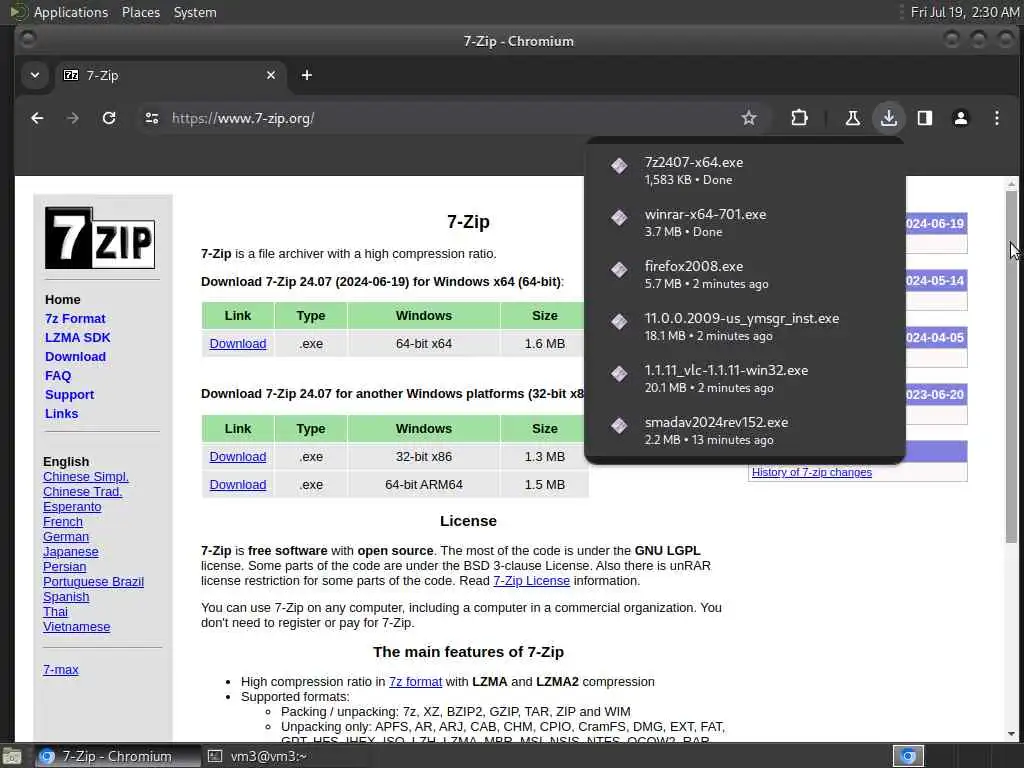Open History of 7-zip changes link
Image resolution: width=1024 pixels, height=768 pixels.
[x=812, y=472]
